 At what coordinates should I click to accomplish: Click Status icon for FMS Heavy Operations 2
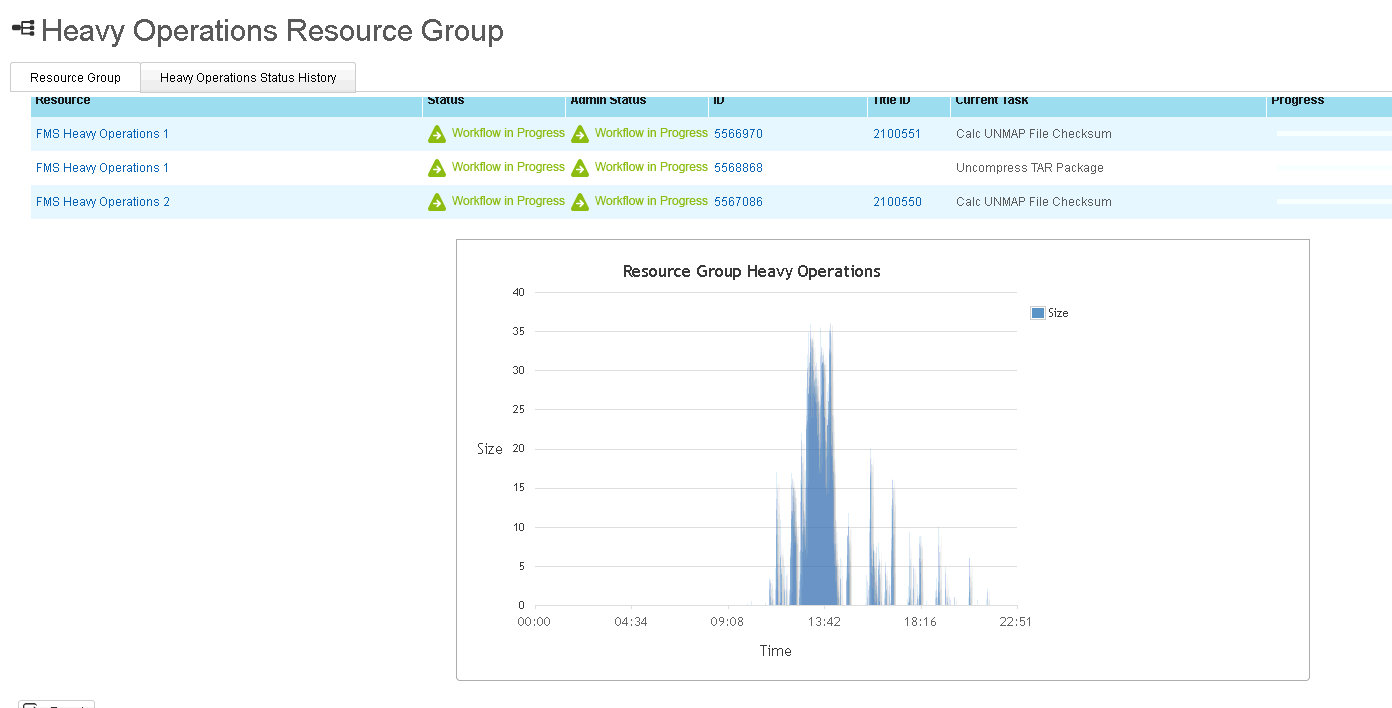pos(437,202)
